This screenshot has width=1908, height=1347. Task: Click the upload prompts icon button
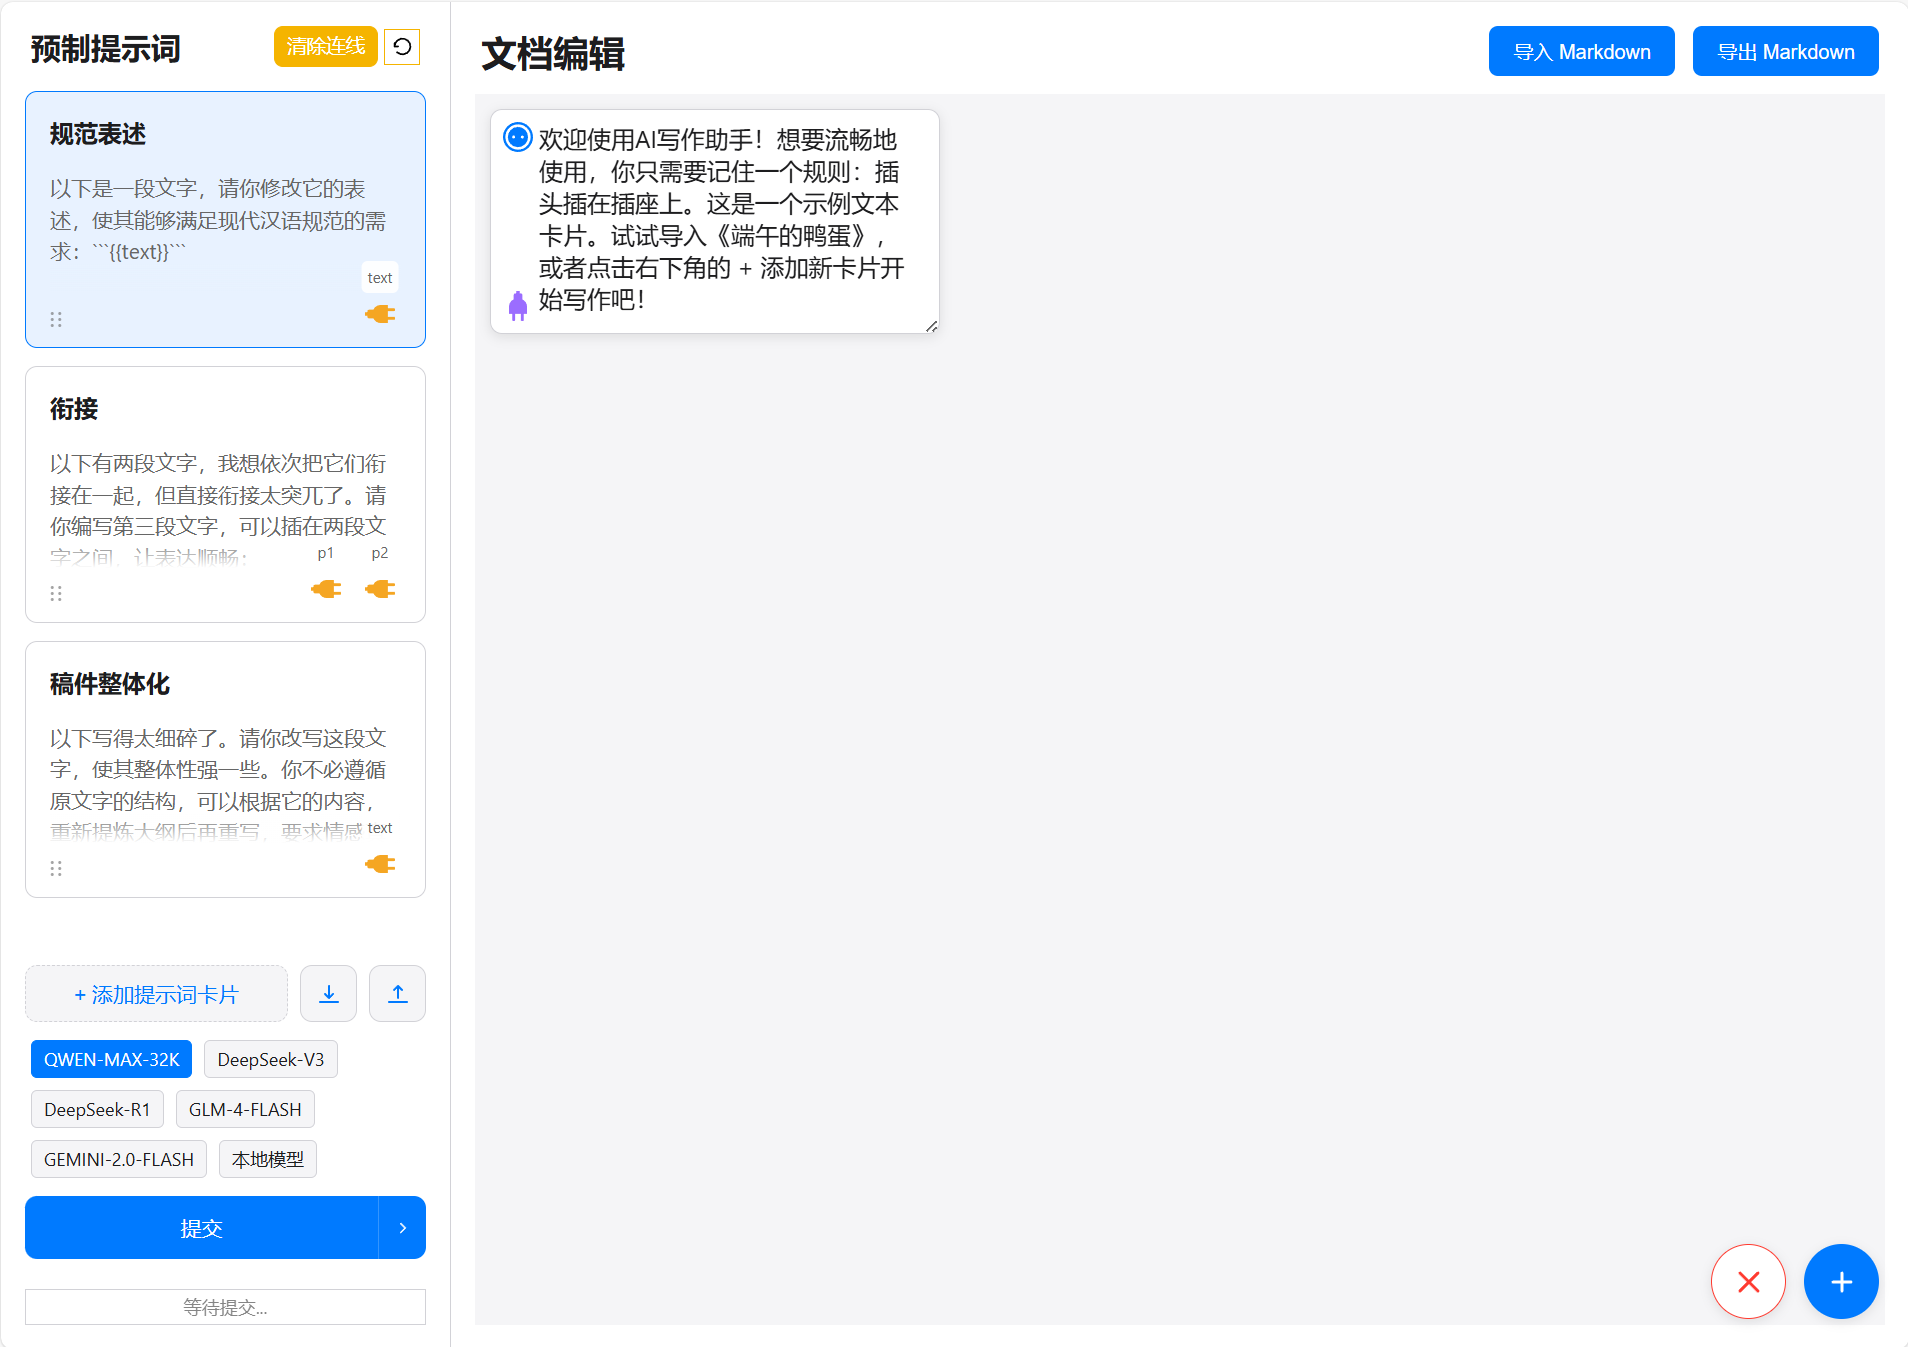point(397,993)
